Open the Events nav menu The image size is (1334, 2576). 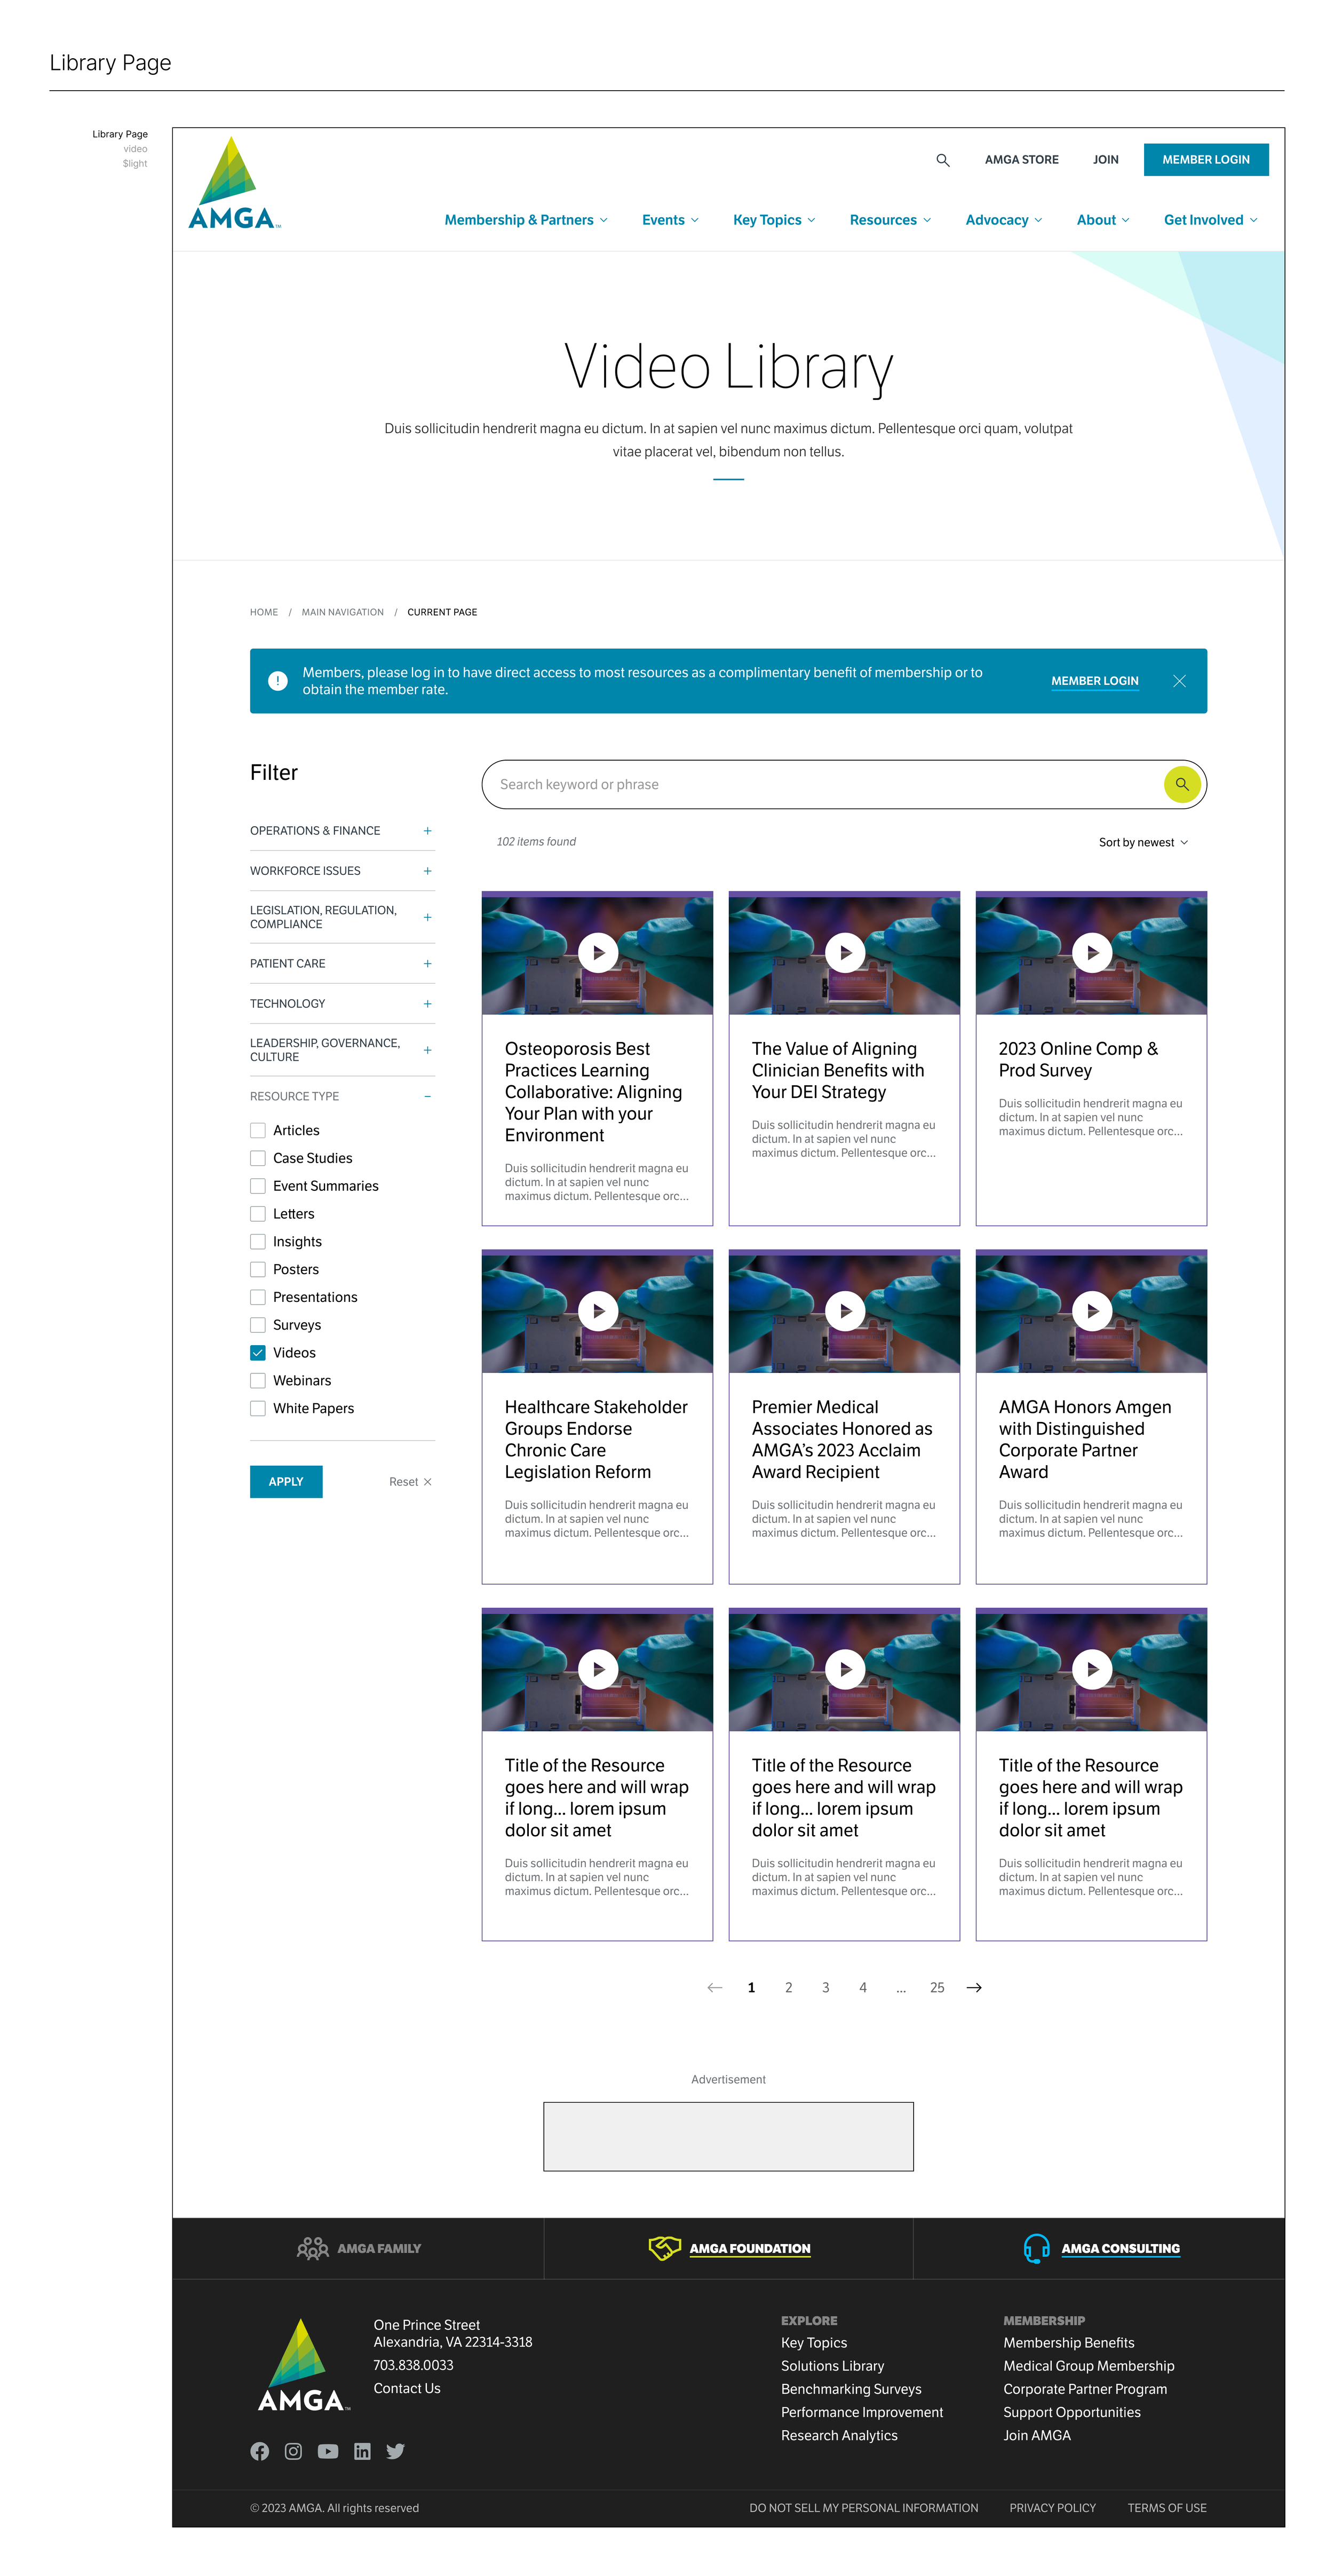pos(670,220)
